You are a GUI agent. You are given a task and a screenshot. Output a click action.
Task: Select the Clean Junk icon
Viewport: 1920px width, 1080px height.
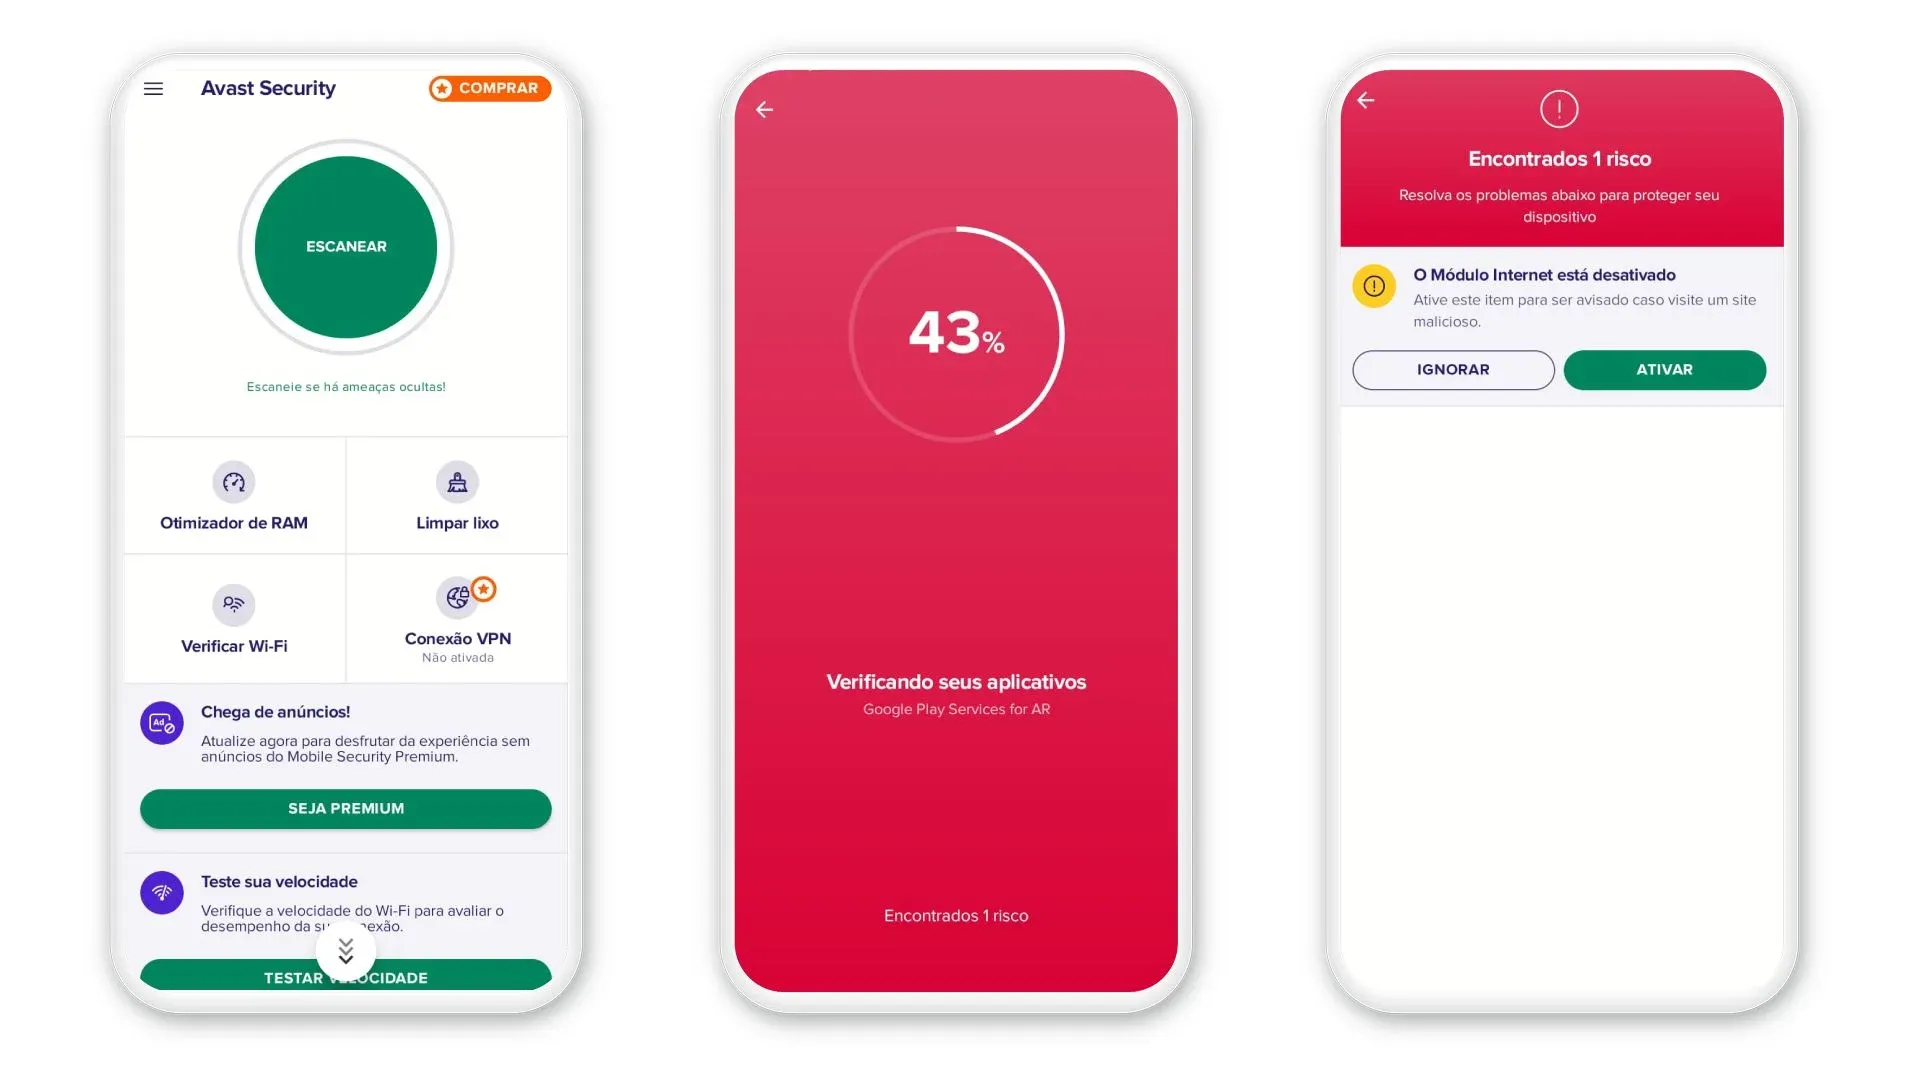456,481
